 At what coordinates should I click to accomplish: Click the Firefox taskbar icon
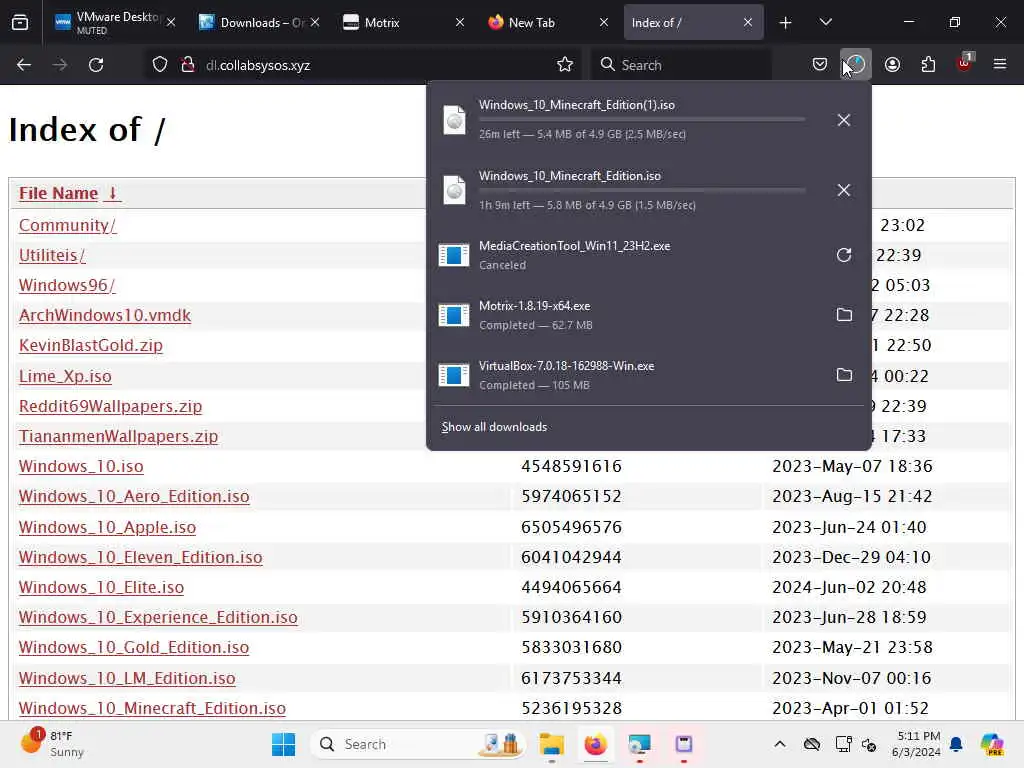tap(595, 744)
